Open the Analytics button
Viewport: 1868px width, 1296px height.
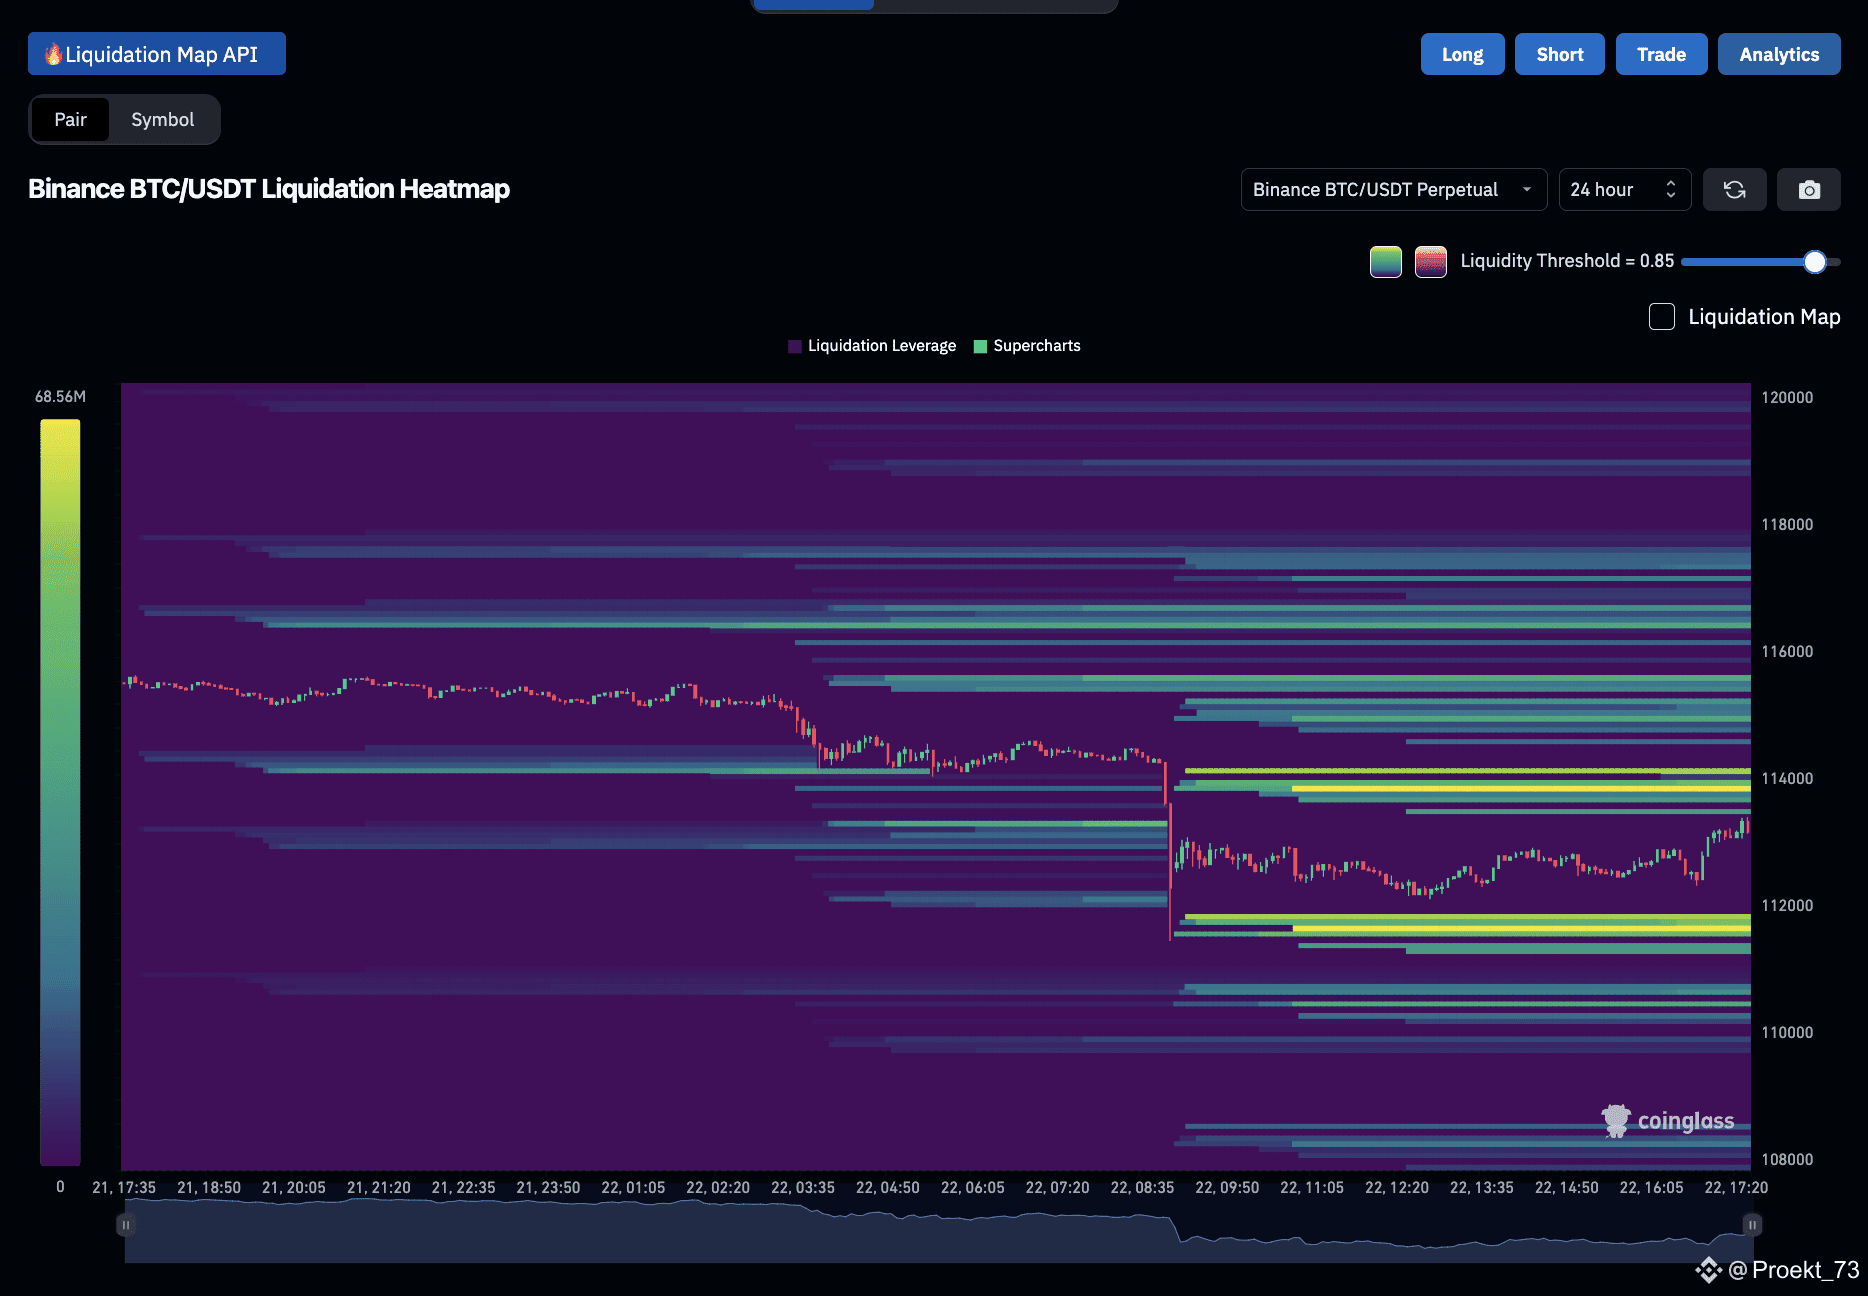1779,54
